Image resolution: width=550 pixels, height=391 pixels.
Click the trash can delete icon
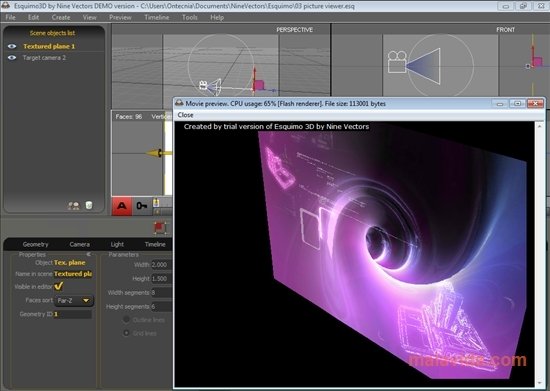tap(89, 205)
